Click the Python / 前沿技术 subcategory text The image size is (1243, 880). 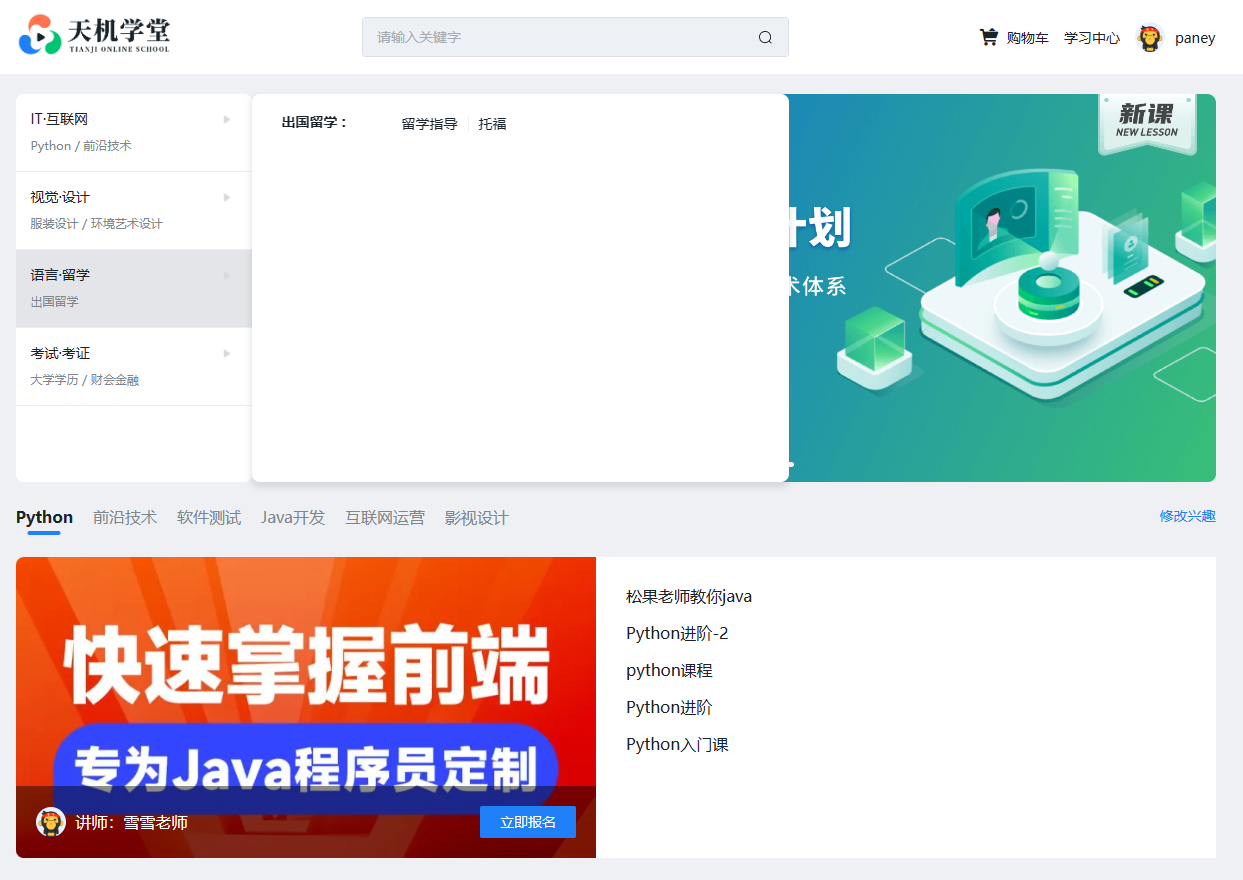(x=81, y=146)
